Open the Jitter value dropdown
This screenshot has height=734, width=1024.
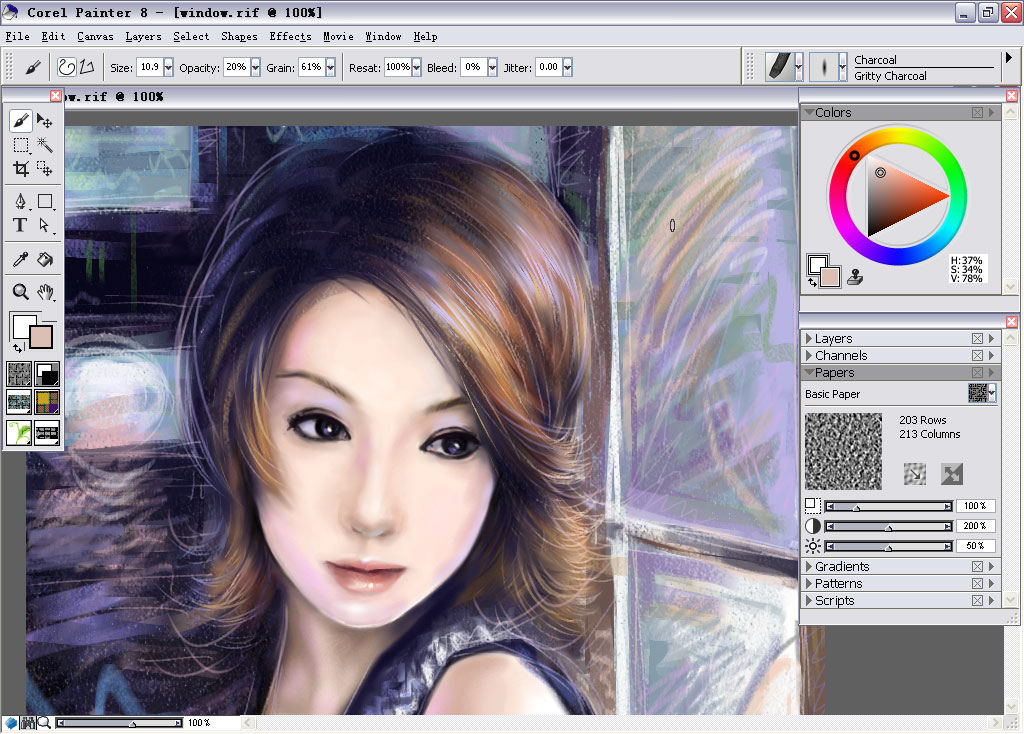pos(568,67)
